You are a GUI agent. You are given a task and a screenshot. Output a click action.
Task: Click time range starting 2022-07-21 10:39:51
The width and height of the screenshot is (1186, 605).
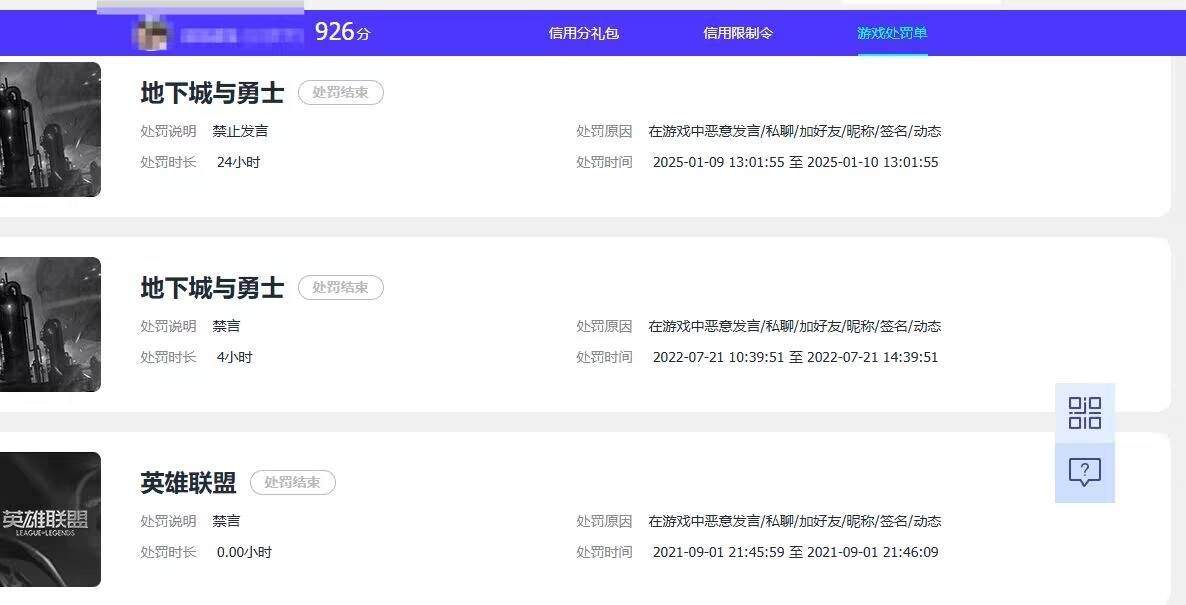(x=796, y=357)
